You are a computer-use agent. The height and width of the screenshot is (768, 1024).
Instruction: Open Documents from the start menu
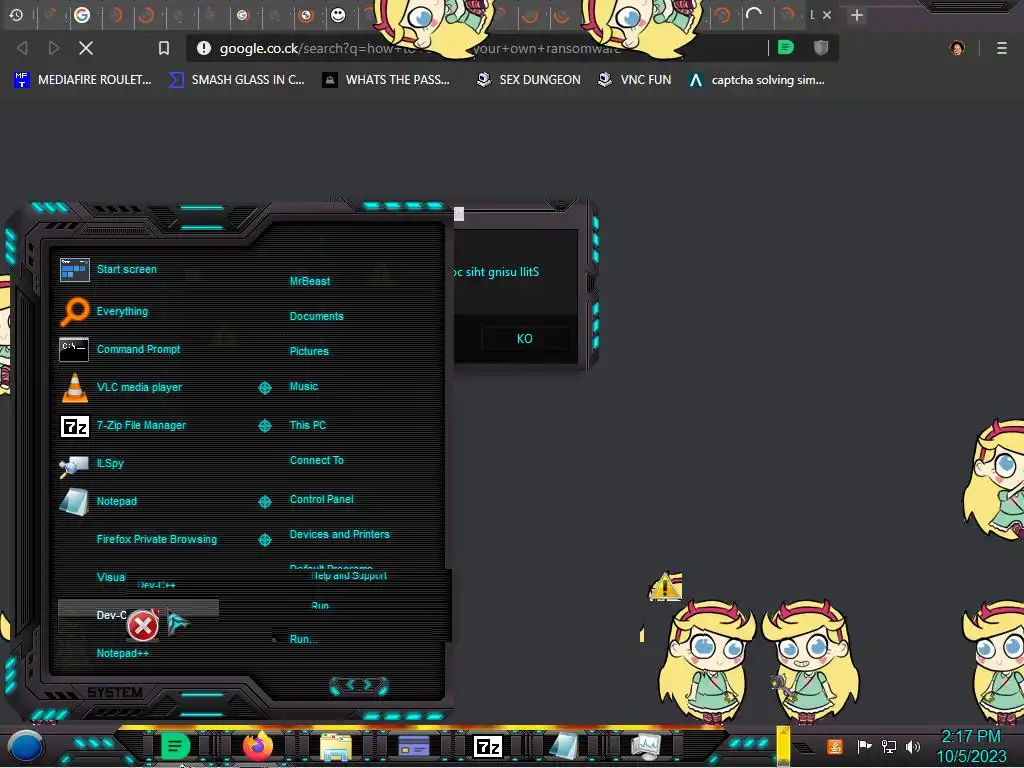tap(316, 316)
